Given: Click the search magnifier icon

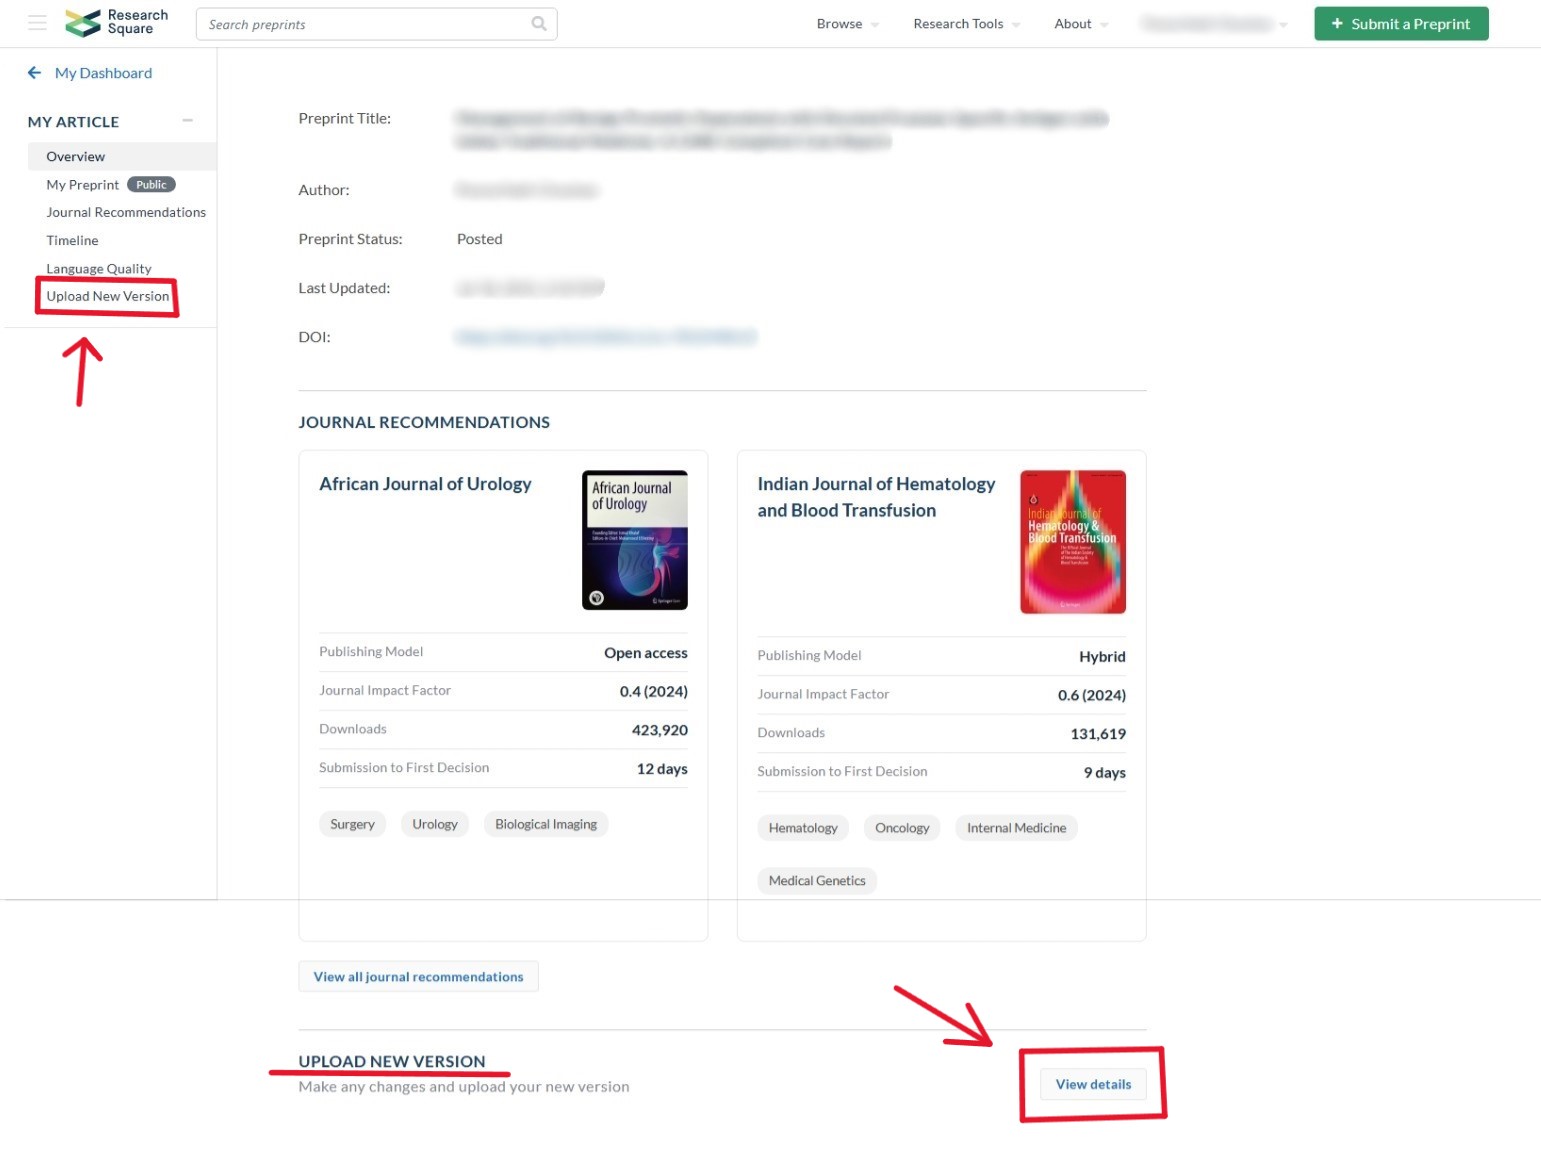Looking at the screenshot, I should click(x=539, y=23).
